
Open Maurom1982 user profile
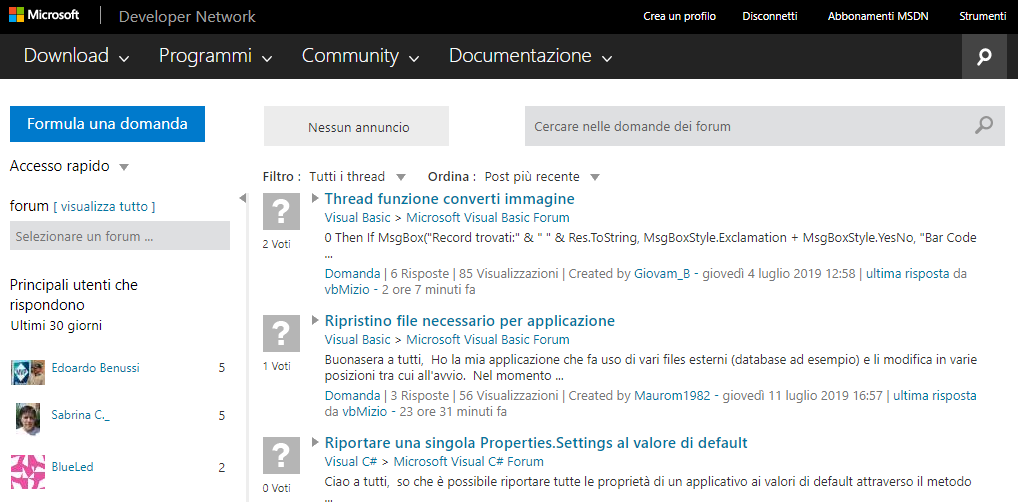click(671, 395)
